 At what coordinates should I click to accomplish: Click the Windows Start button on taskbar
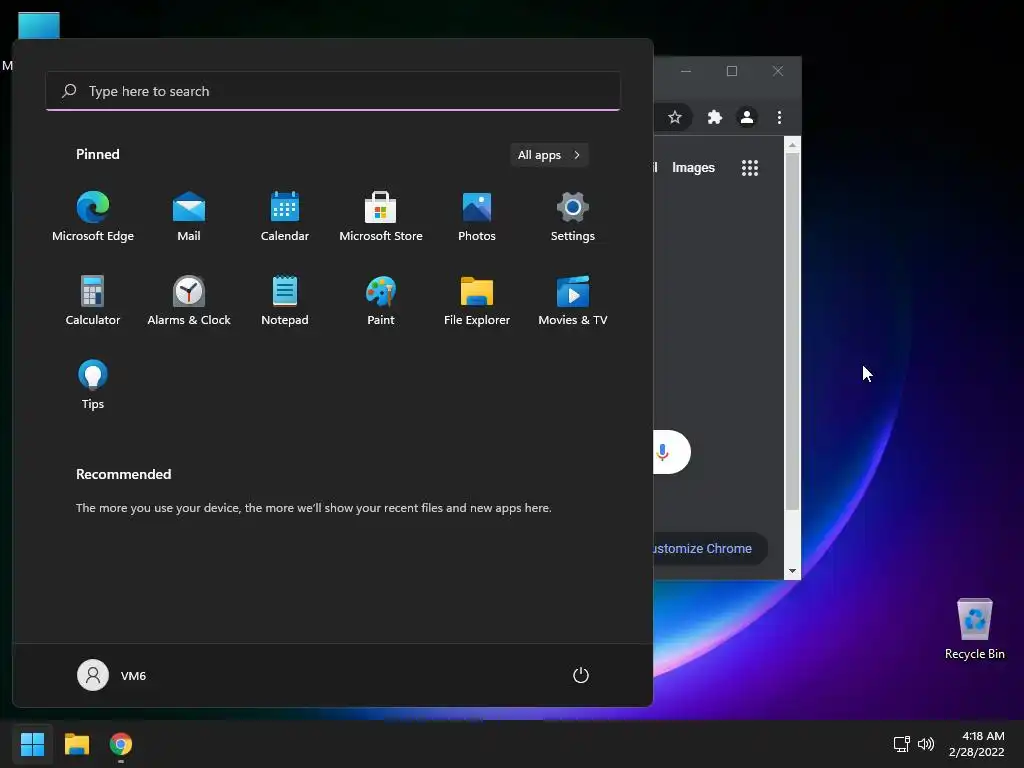click(32, 744)
